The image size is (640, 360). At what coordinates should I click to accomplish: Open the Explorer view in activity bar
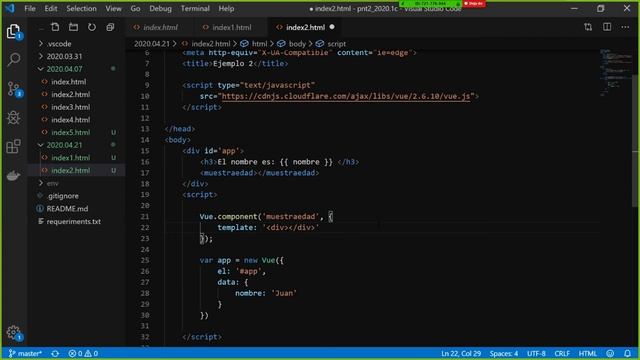[13, 31]
